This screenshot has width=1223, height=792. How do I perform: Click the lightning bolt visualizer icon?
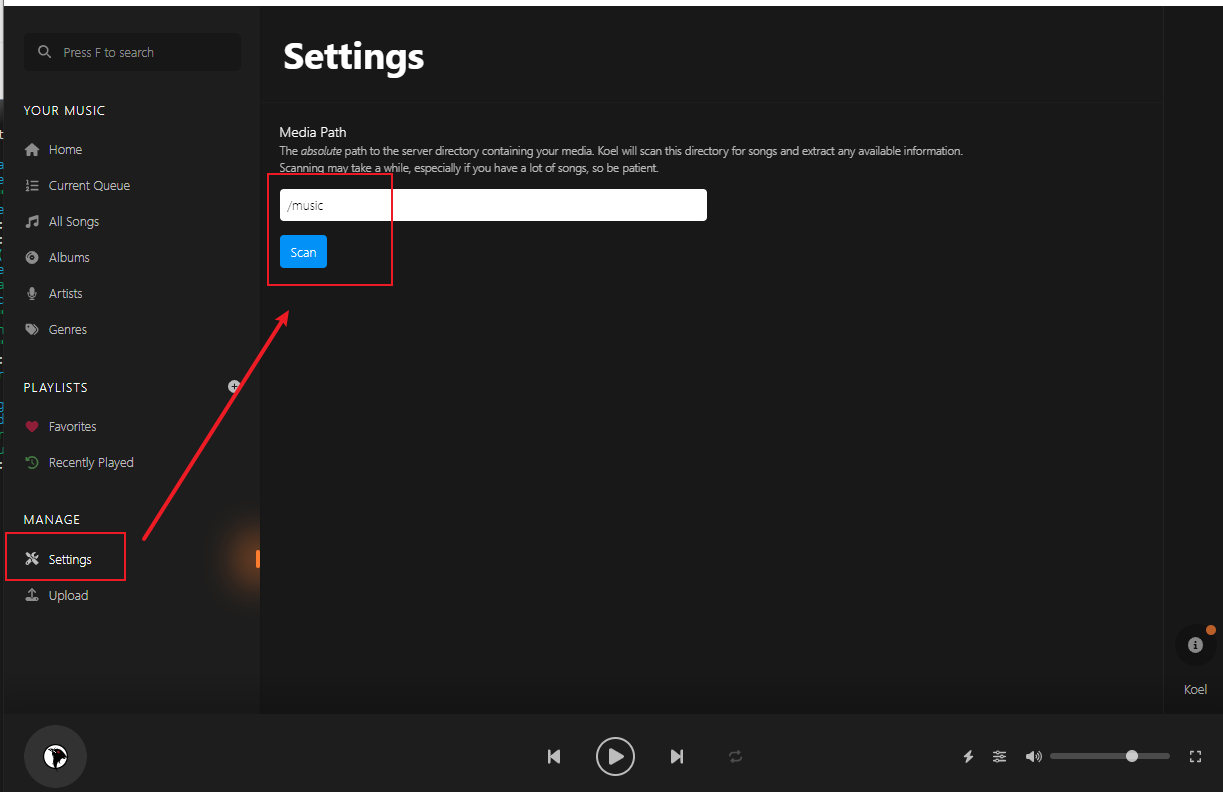point(968,757)
